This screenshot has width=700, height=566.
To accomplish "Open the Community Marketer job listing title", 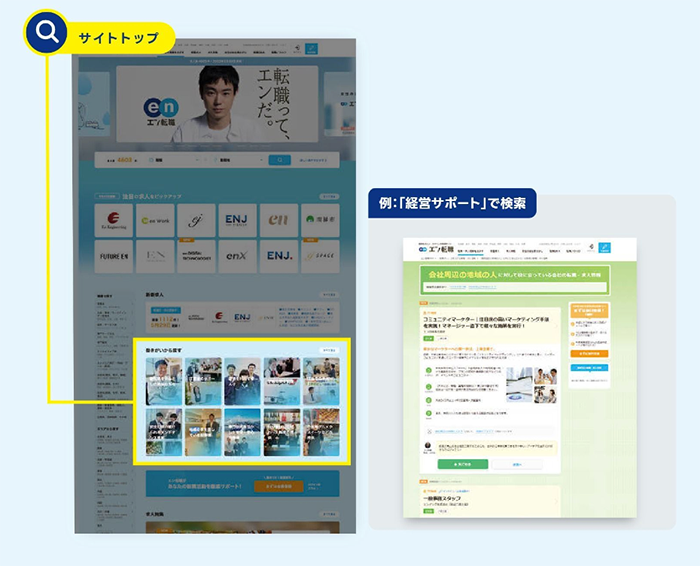I will click(x=486, y=323).
